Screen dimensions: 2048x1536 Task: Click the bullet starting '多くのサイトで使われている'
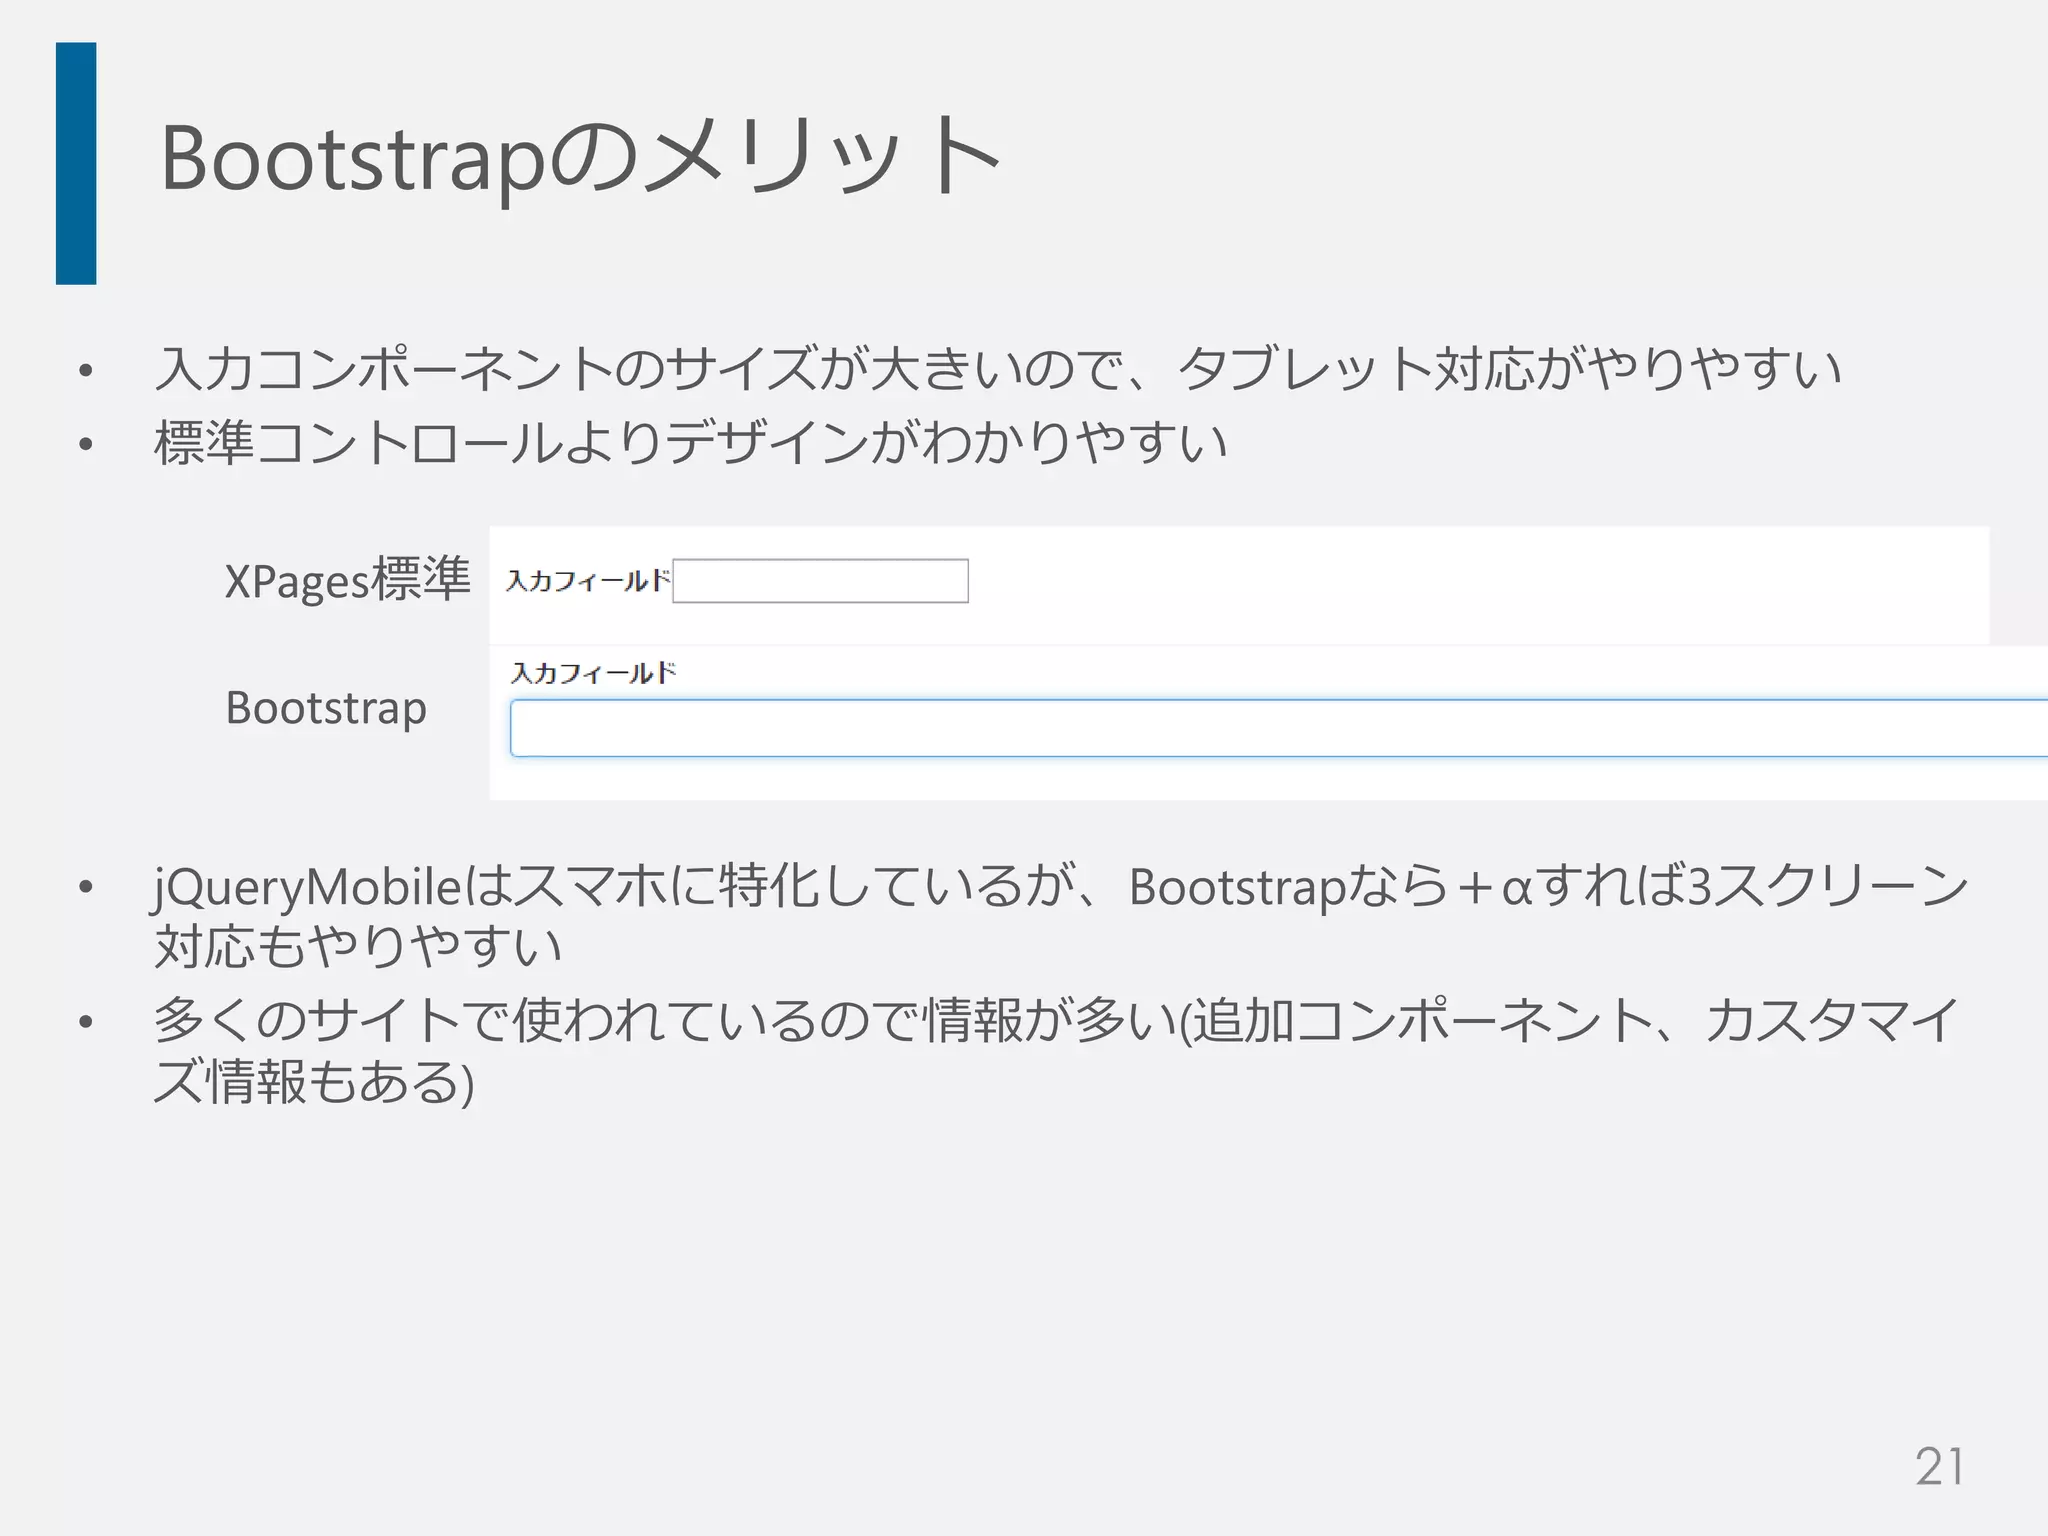1055,1050
